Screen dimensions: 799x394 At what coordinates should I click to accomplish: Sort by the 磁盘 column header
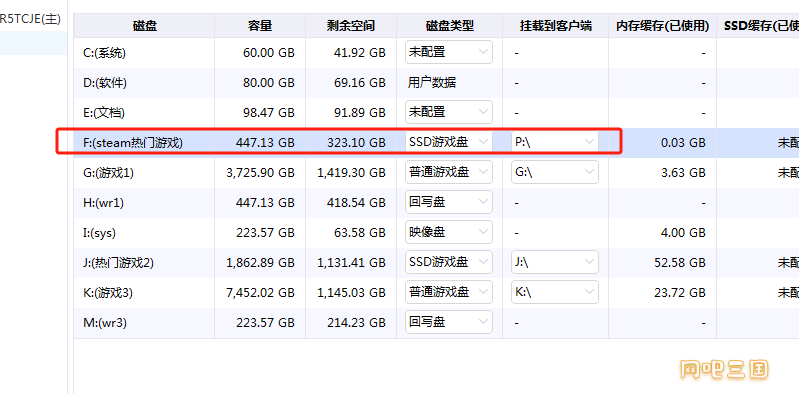[144, 25]
